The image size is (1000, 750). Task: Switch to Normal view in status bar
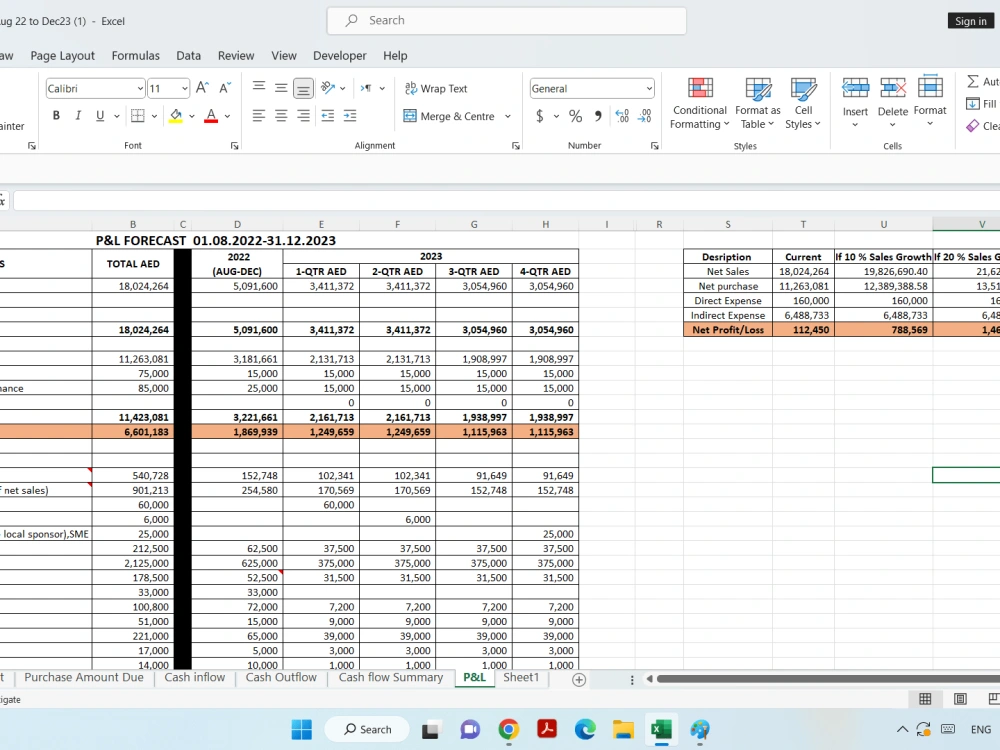pos(925,699)
